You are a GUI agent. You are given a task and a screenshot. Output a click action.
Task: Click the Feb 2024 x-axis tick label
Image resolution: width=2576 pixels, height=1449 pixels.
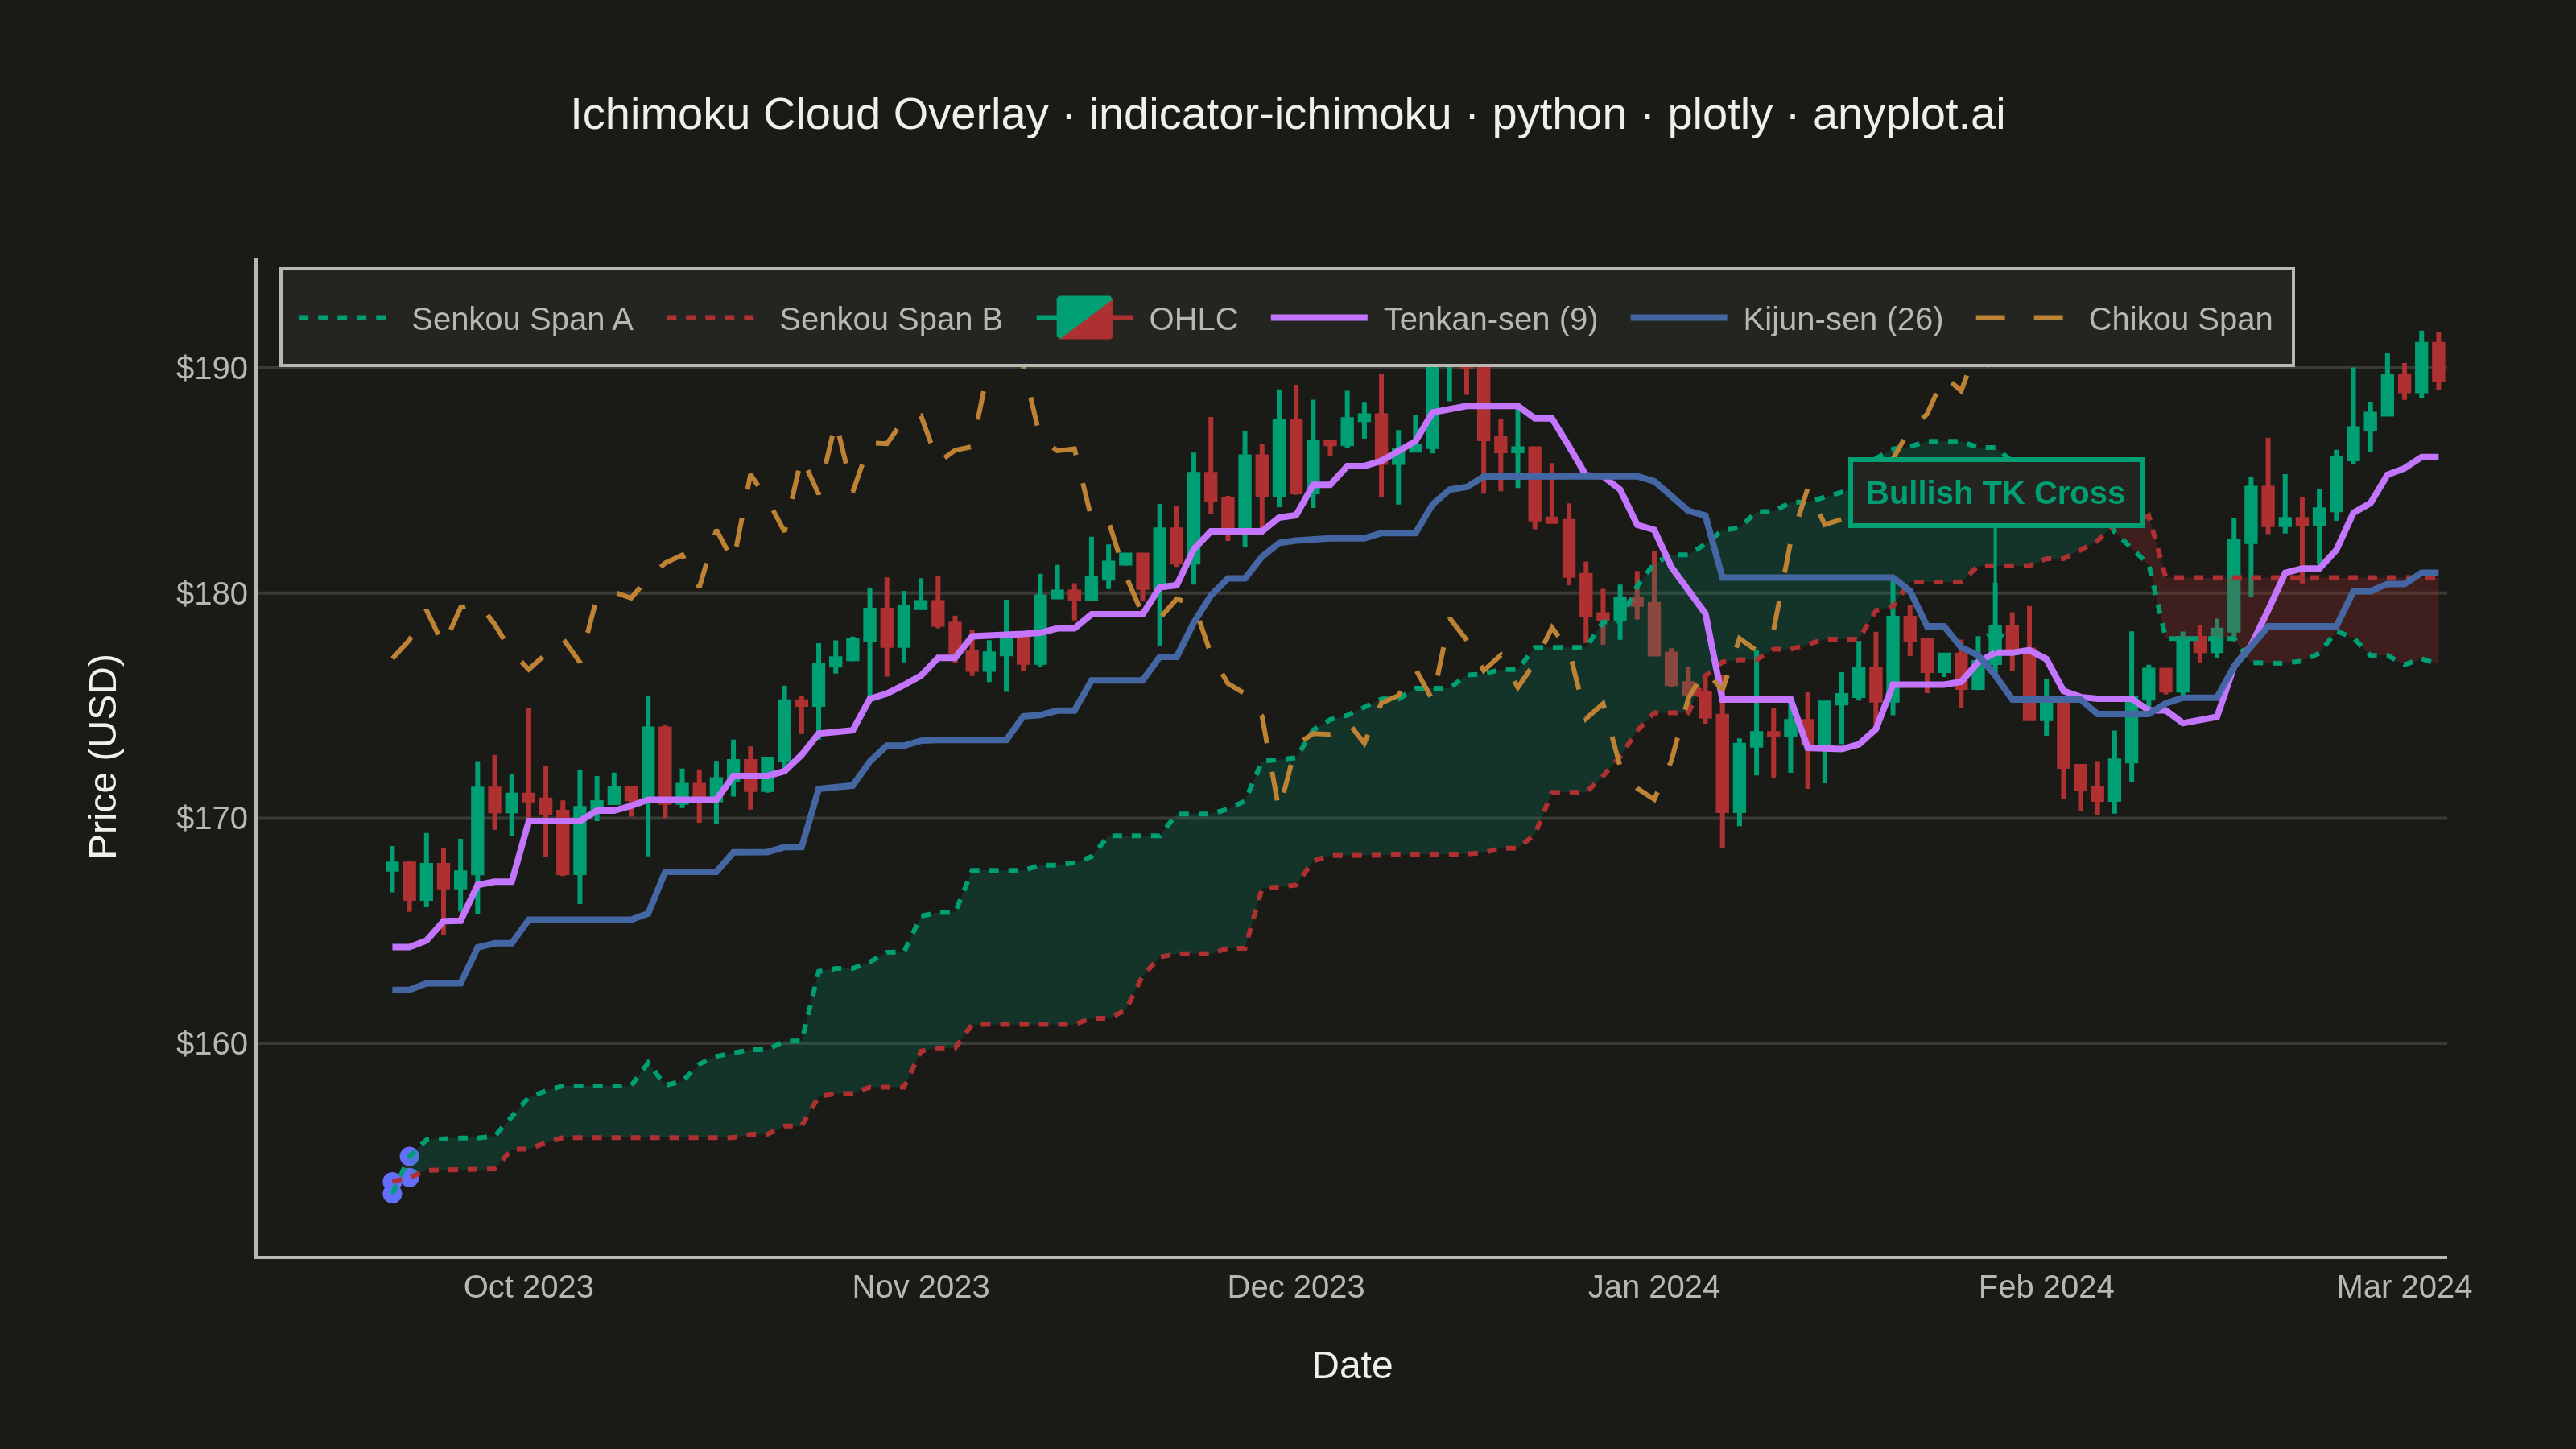(2046, 1286)
